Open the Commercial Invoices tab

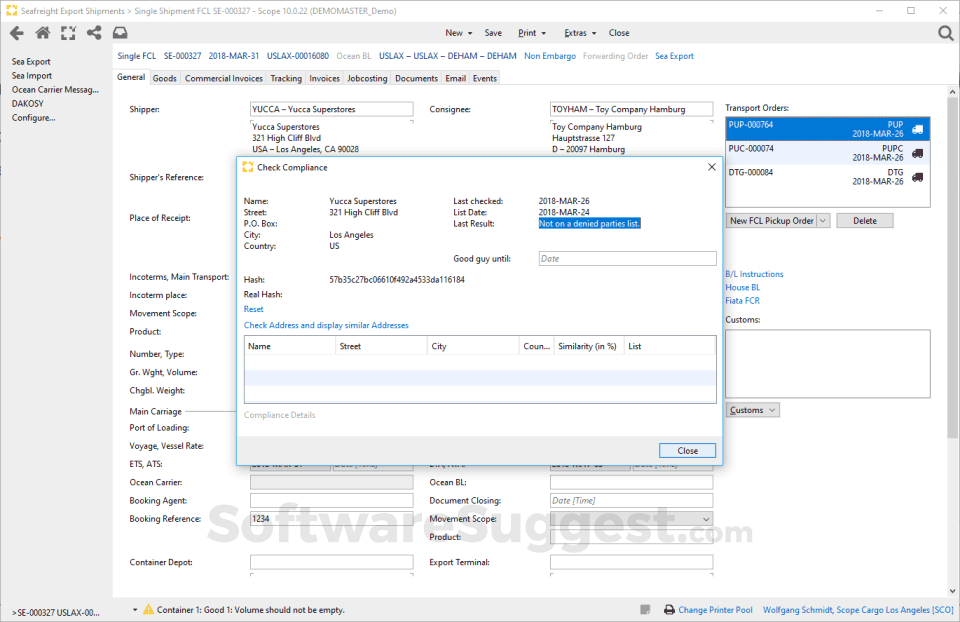223,77
